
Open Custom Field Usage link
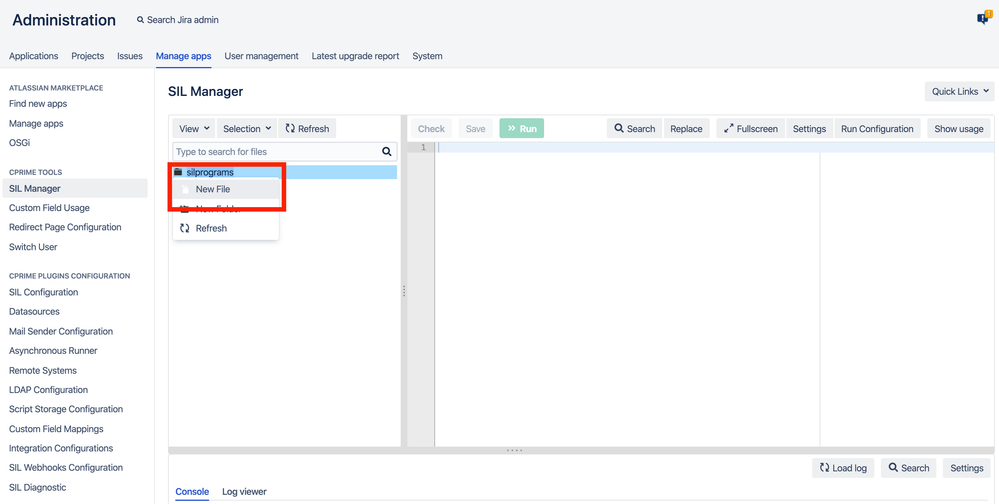[x=49, y=208]
